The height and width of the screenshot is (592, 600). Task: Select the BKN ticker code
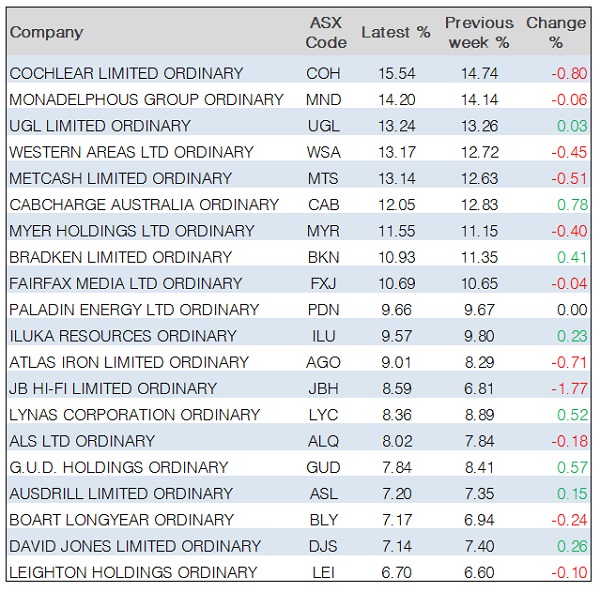pos(324,257)
